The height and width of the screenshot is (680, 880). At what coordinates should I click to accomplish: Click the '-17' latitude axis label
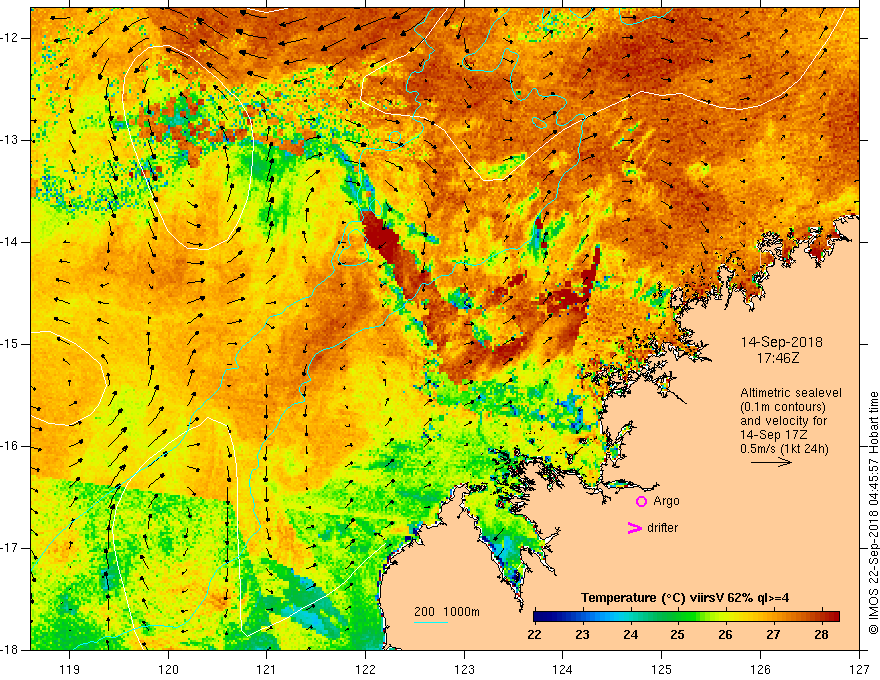[10, 548]
